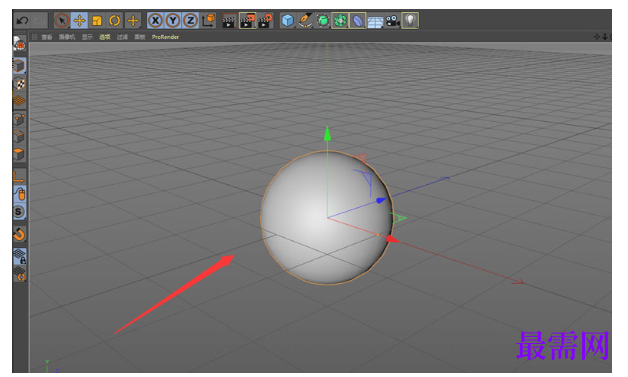Image resolution: width=628 pixels, height=377 pixels.
Task: Toggle the Tweak mode mouse icon
Action: 20,194
